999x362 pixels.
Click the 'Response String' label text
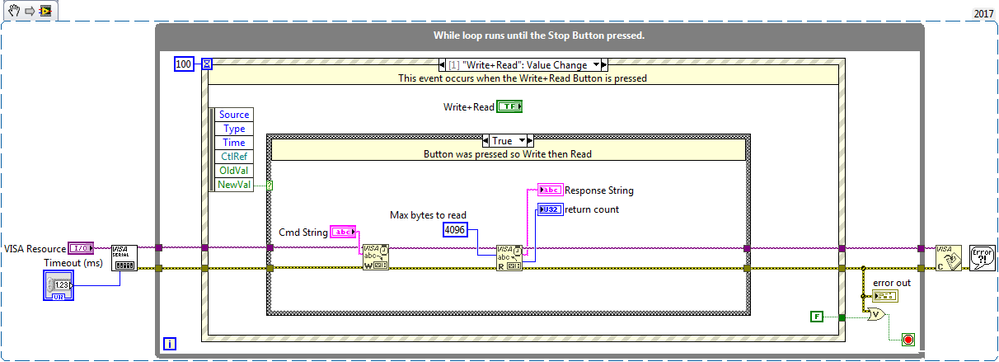[x=600, y=190]
